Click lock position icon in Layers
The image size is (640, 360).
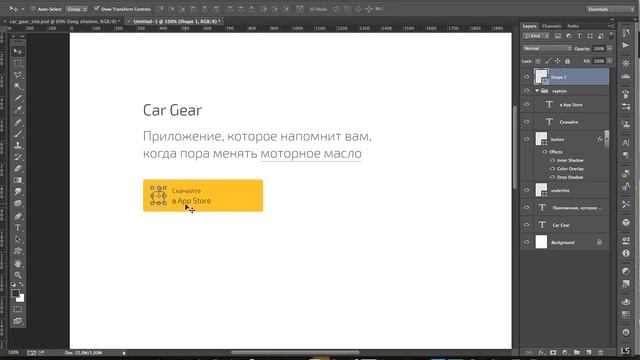(x=558, y=61)
